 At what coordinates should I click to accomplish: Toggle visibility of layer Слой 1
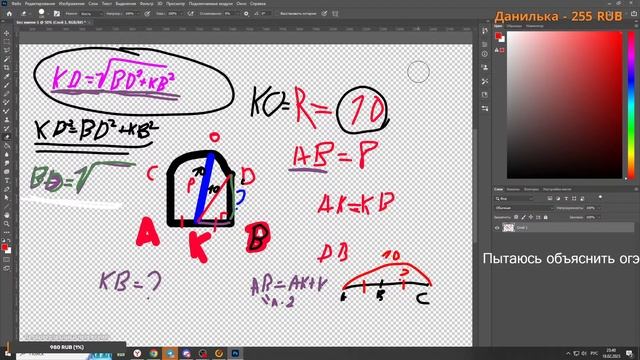(497, 228)
